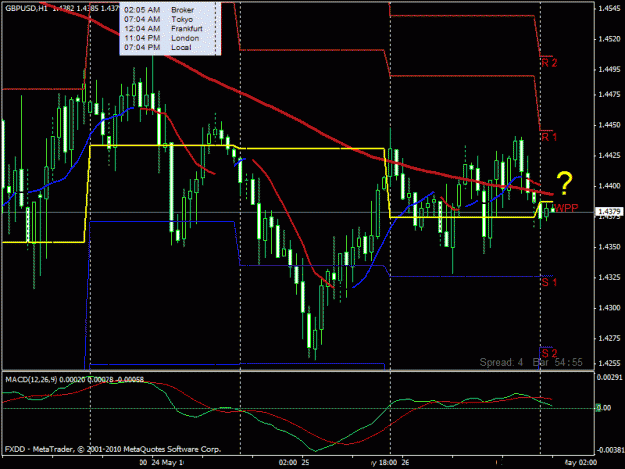Click the 0.00 MACD zero-level marker
625x469 pixels.
click(x=604, y=408)
